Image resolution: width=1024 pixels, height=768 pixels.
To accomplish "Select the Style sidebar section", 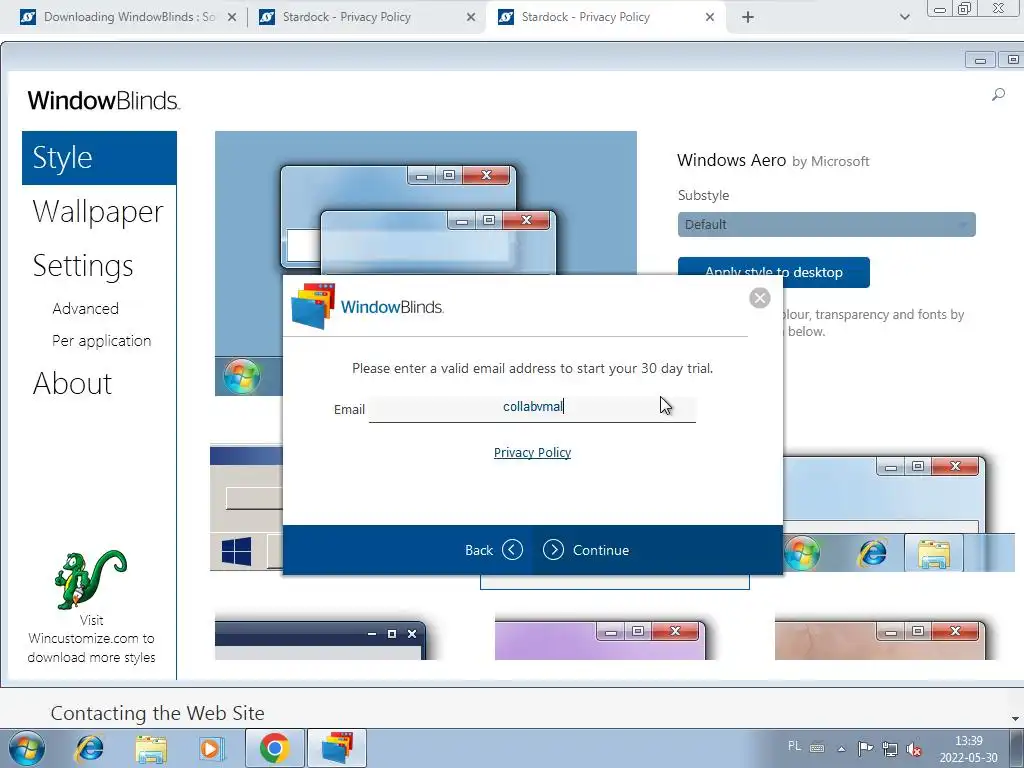I will coord(99,158).
